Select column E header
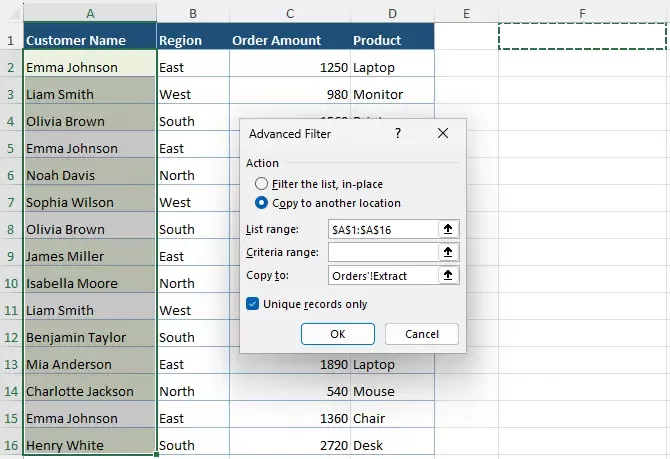The width and height of the screenshot is (670, 459). [x=466, y=13]
